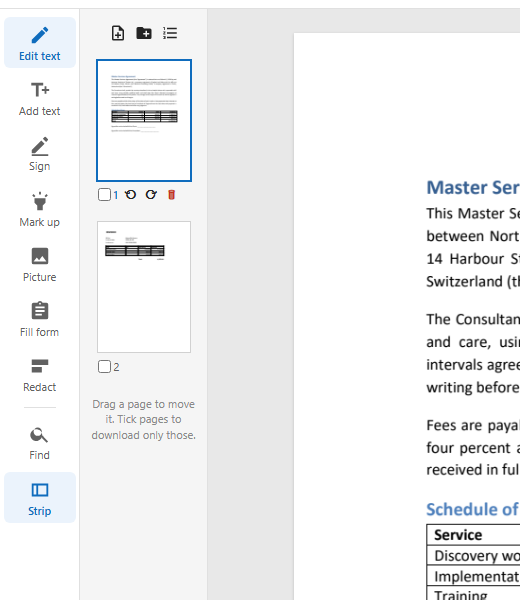Screen dimensions: 520x600
Task: Rotate page 1 counterclockwise
Action: pyautogui.click(x=130, y=195)
